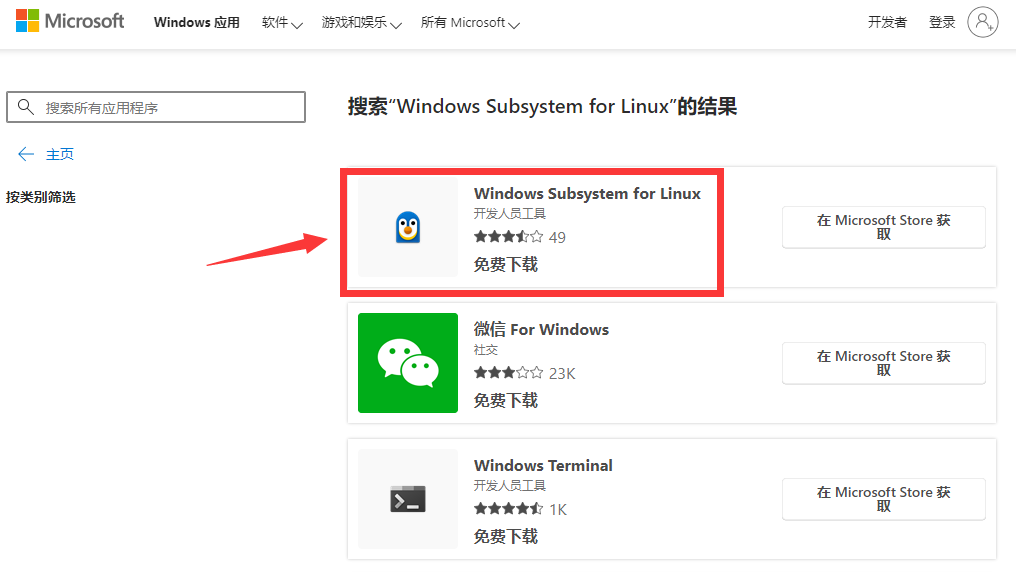Click the search magnifier icon

[25, 107]
